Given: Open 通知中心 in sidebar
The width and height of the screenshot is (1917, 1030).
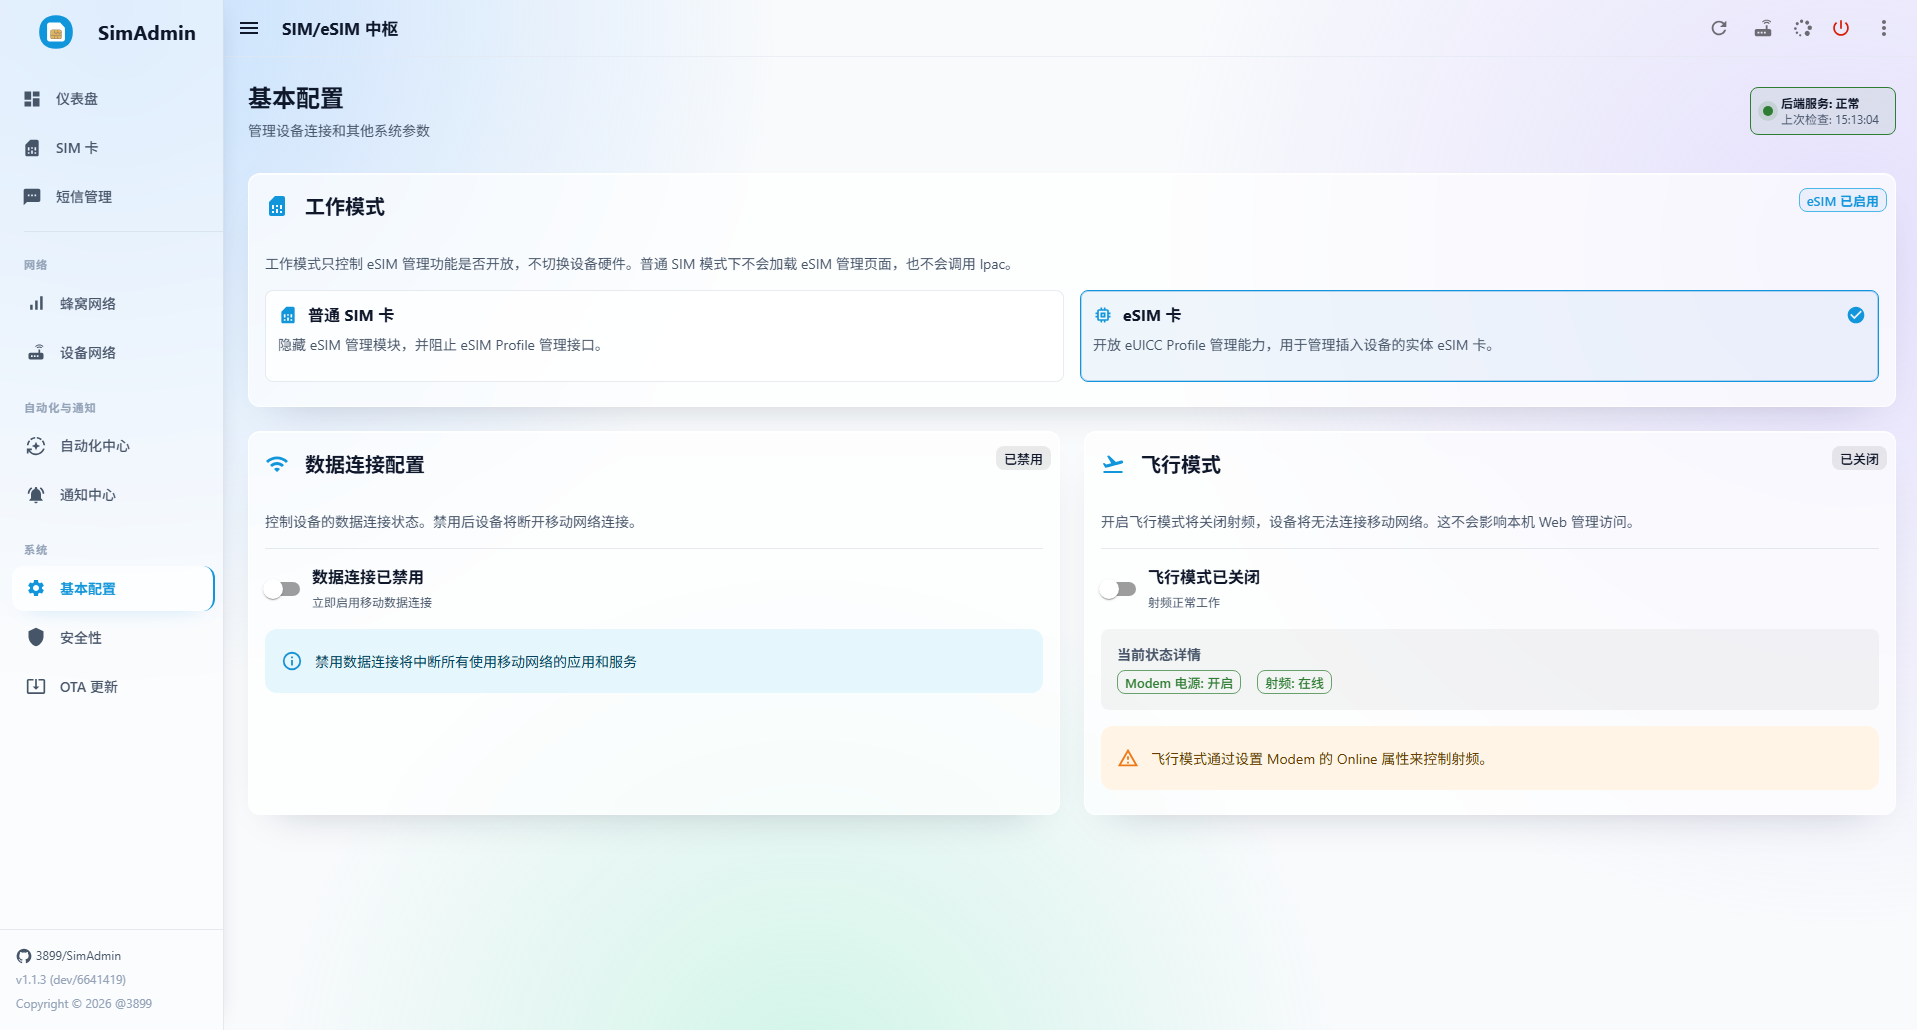Looking at the screenshot, I should point(113,495).
